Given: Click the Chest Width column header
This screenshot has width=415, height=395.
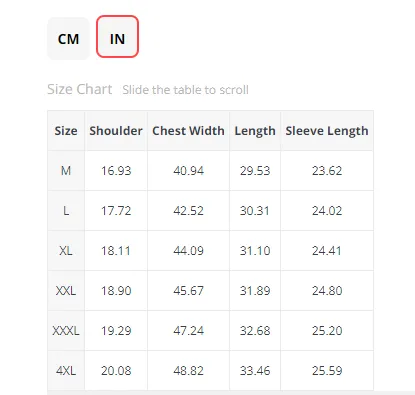Looking at the screenshot, I should tap(188, 131).
